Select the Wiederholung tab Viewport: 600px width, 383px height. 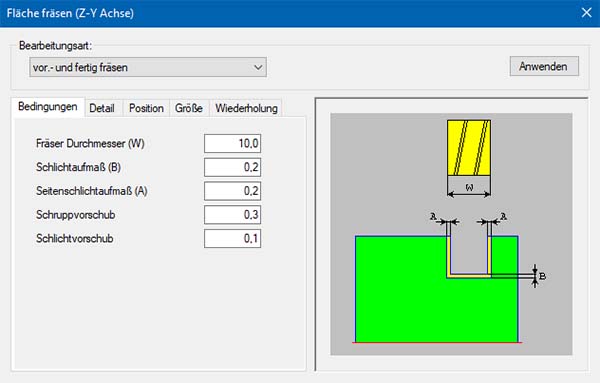246,108
